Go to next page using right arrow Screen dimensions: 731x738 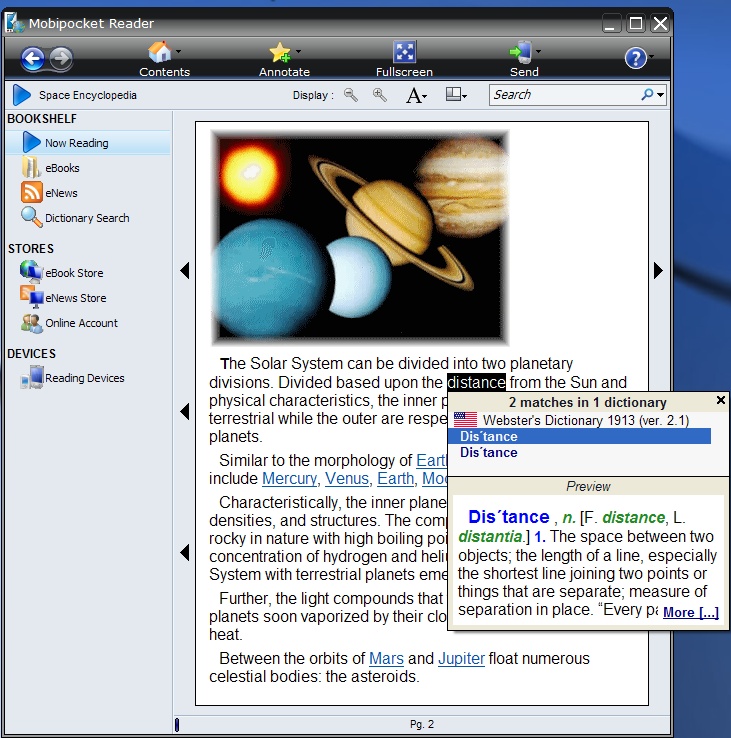pyautogui.click(x=659, y=271)
